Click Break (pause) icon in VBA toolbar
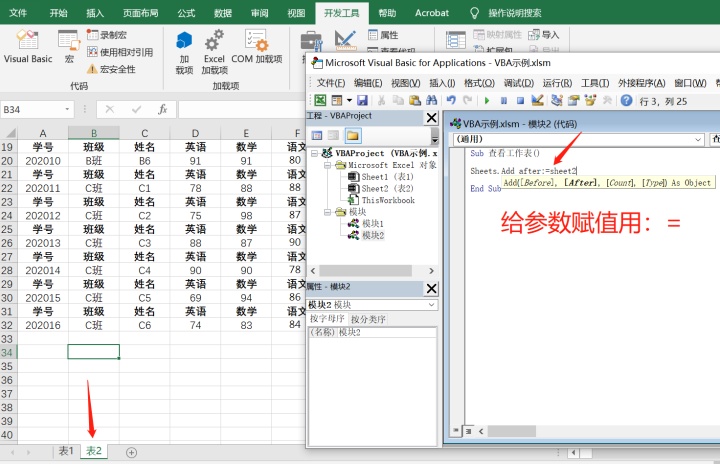The height and width of the screenshot is (464, 720). tap(504, 100)
